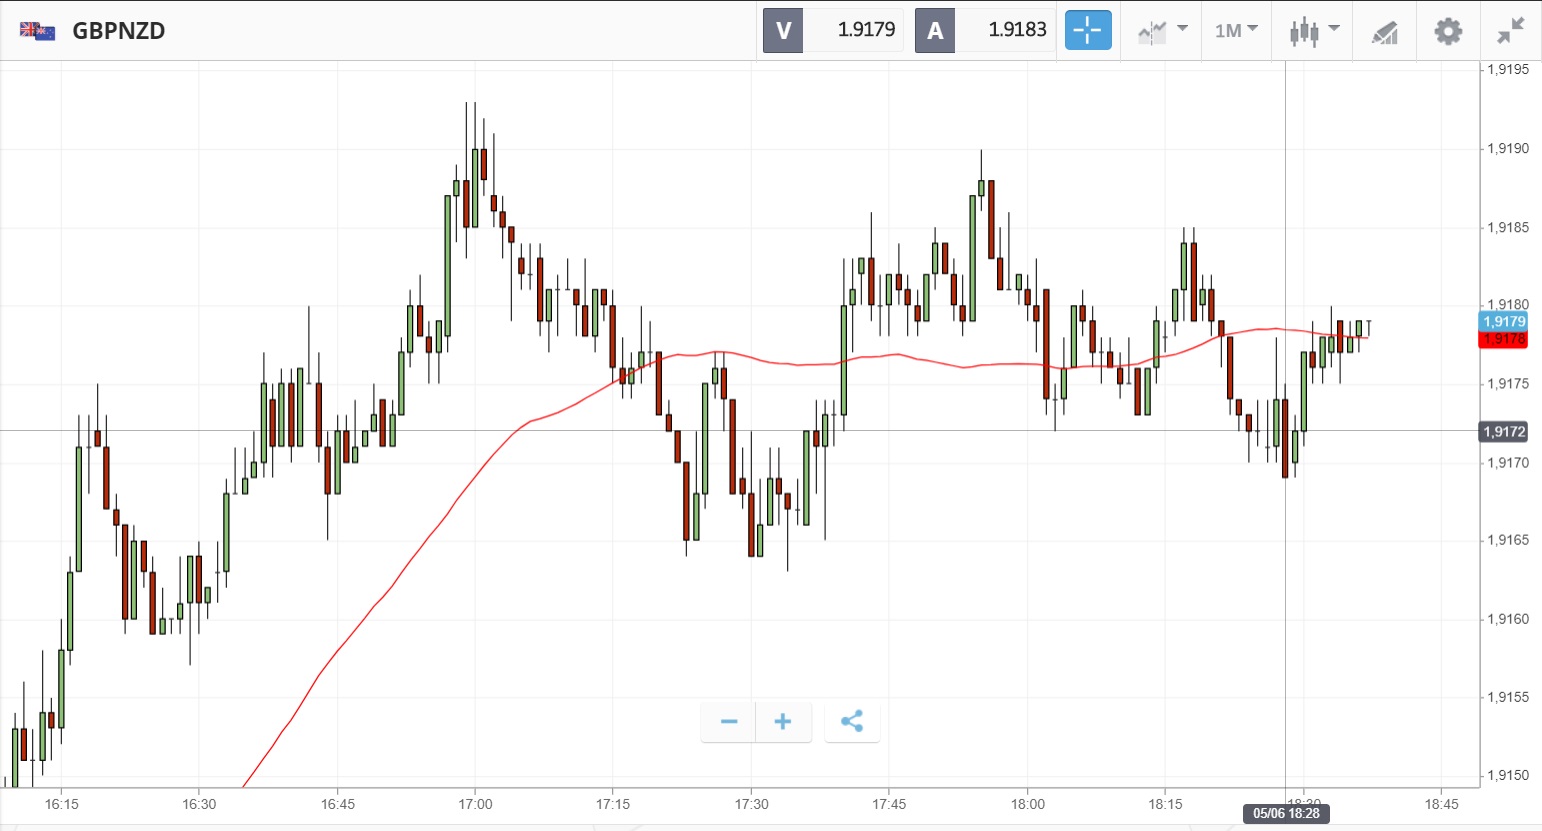
Task: Open the compare charts dropdown
Action: point(1161,31)
